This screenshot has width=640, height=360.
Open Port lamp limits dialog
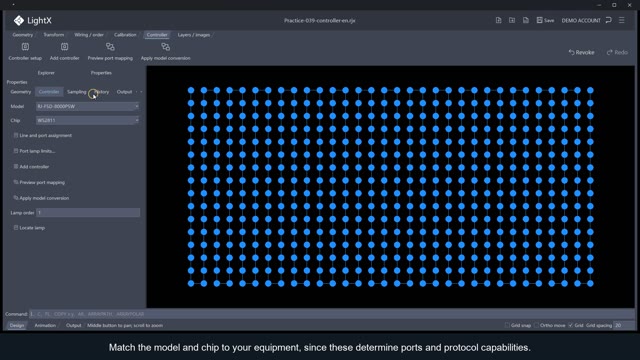click(x=34, y=151)
